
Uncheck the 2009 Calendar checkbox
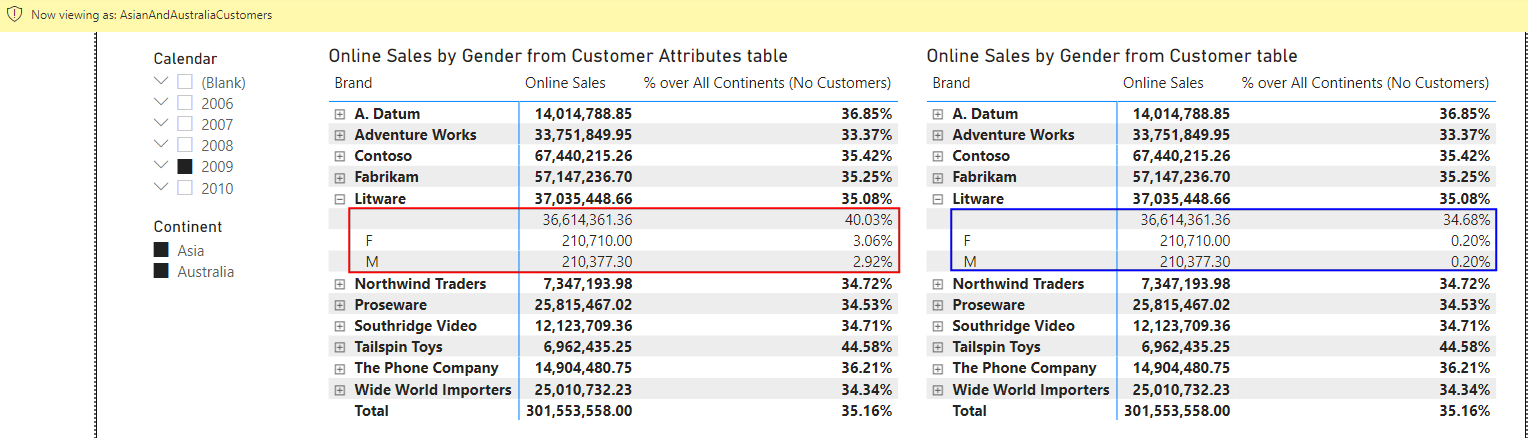coord(185,167)
